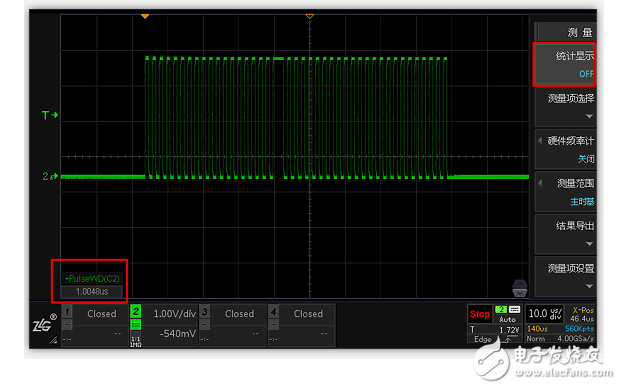Click the channel 2 coupling icon
Viewport: 621px width, 389px height.
pyautogui.click(x=135, y=326)
